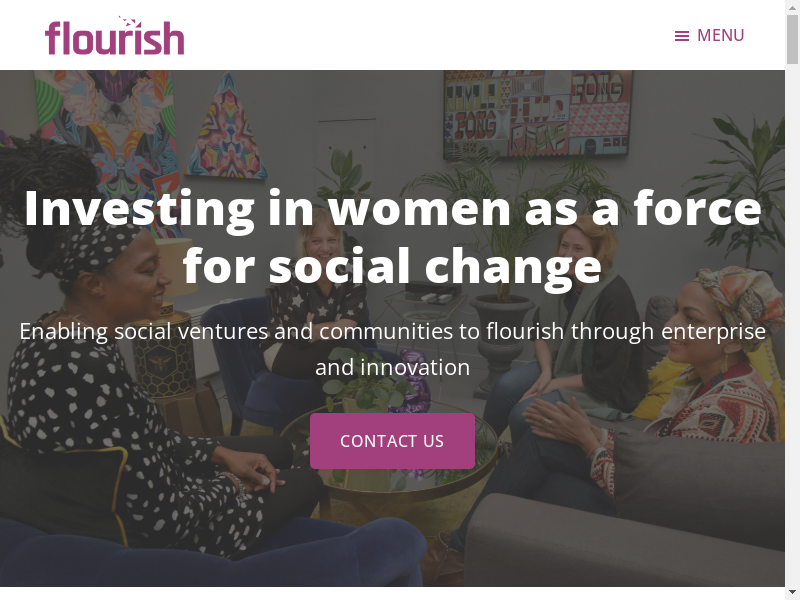Click the scrollbar down arrow
Screen dimensions: 800x600
click(792, 593)
